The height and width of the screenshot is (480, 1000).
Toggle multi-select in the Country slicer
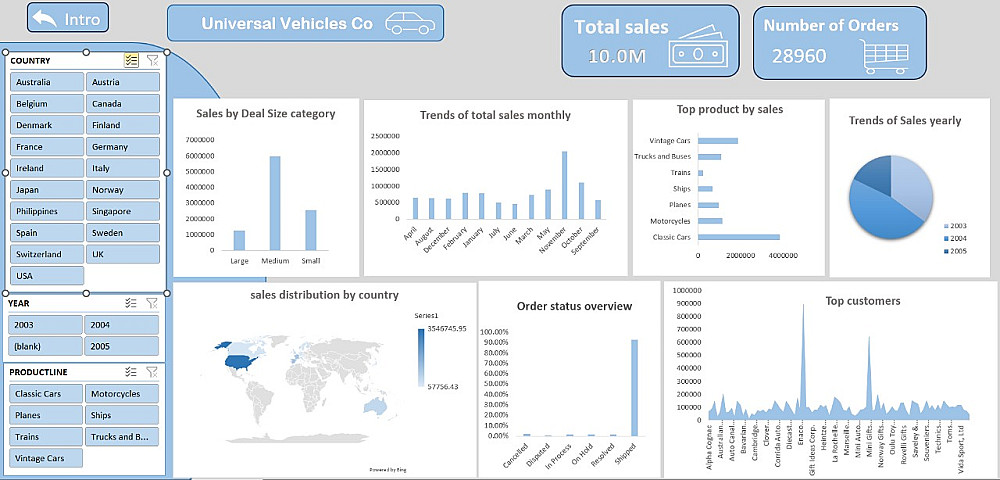point(131,61)
